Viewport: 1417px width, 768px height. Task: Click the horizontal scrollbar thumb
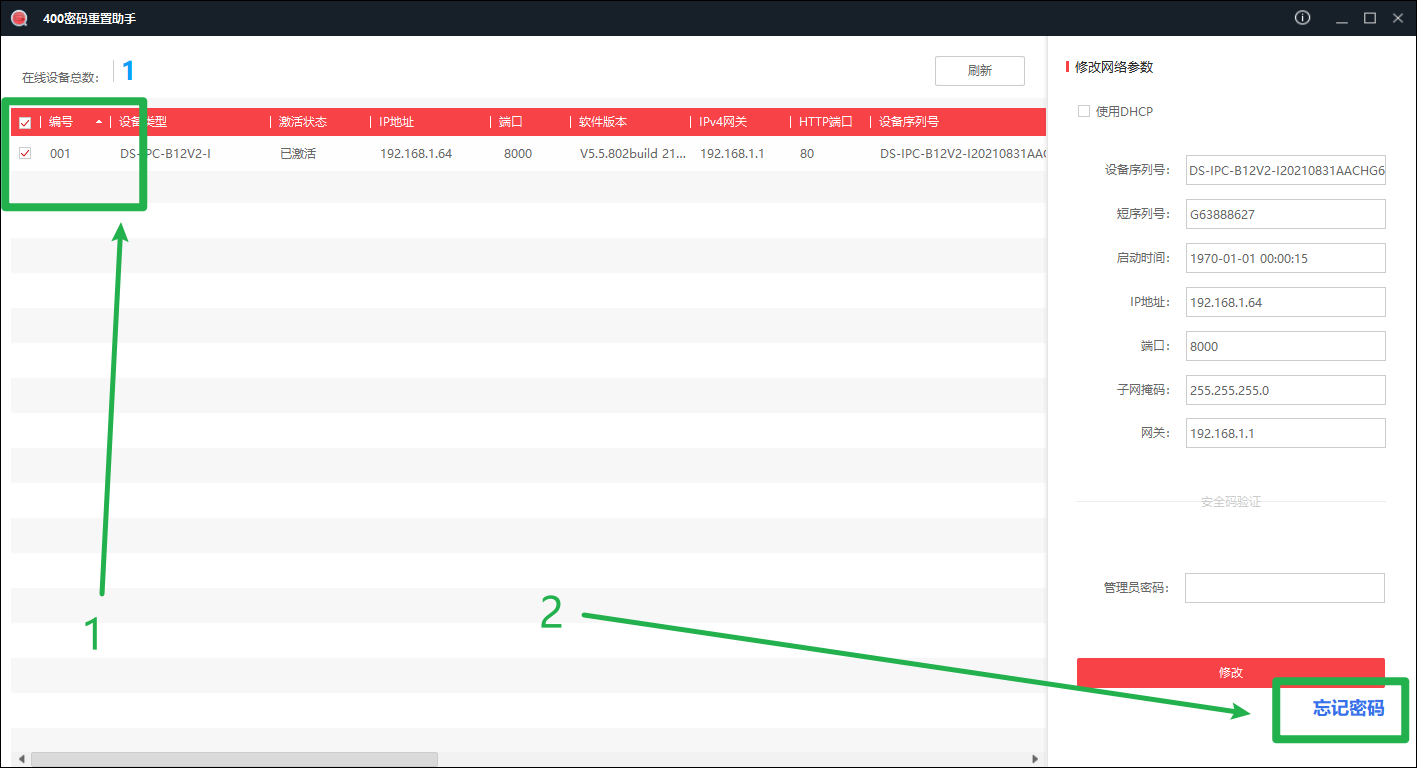(x=234, y=759)
